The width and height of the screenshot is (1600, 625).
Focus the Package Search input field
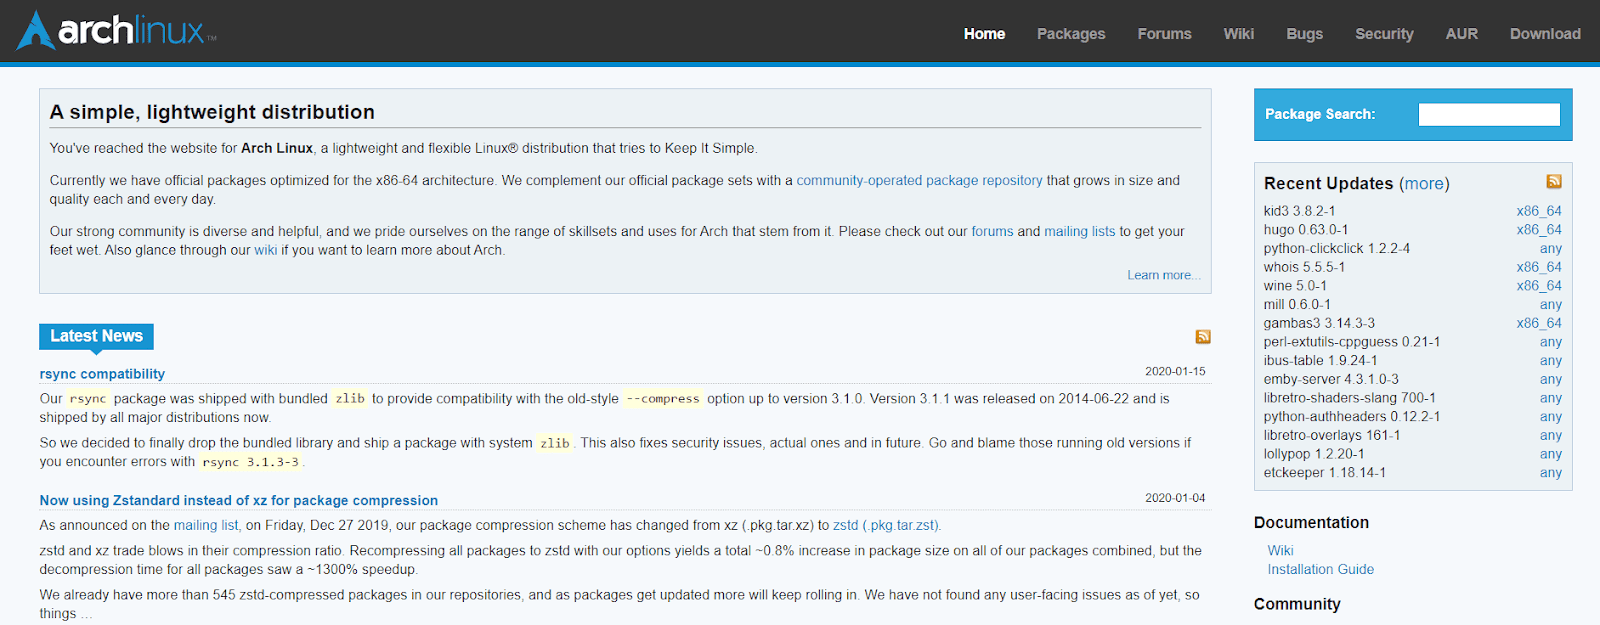(1489, 115)
